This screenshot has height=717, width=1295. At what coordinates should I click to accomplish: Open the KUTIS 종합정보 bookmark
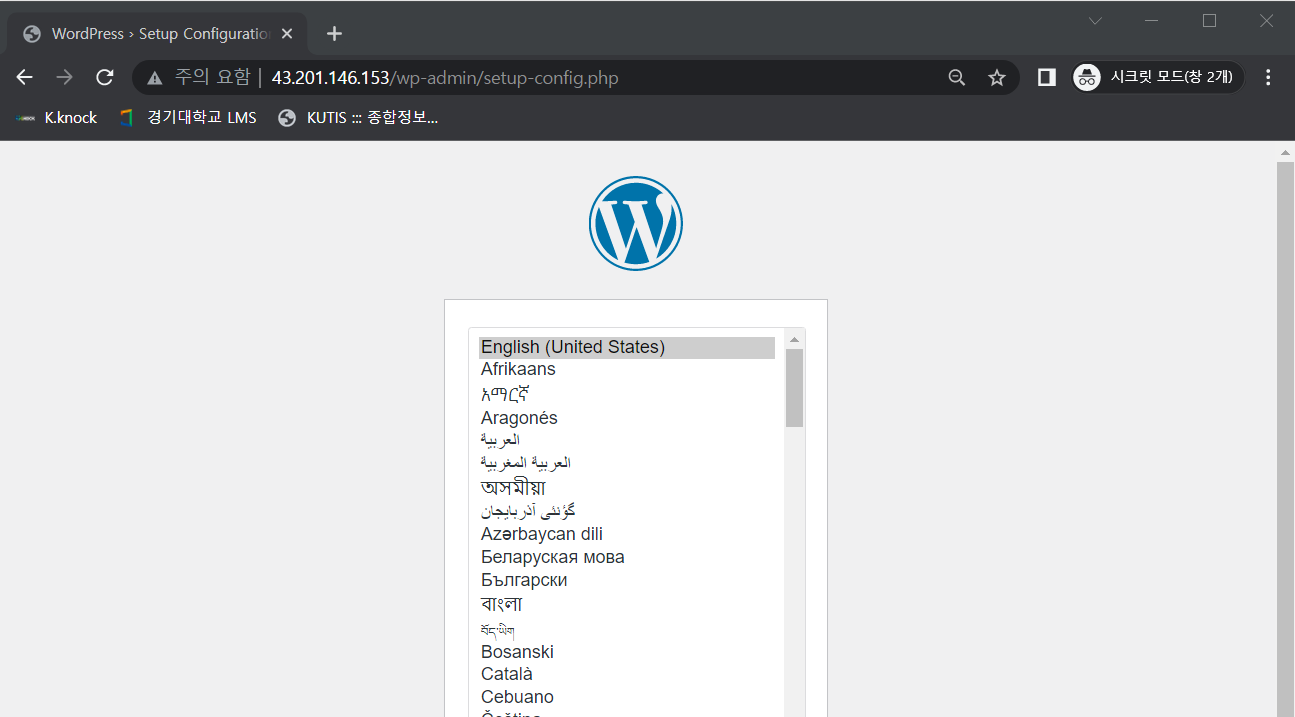click(x=358, y=118)
